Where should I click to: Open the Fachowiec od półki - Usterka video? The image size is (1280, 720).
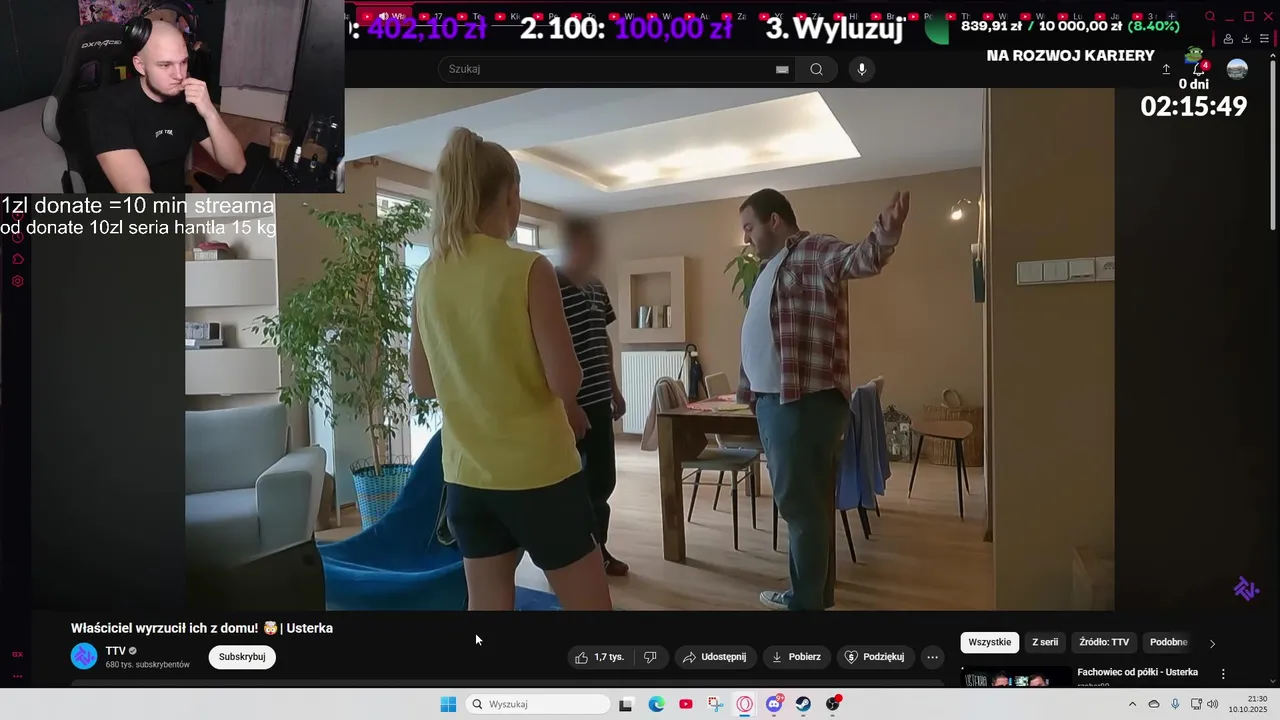(x=1137, y=672)
